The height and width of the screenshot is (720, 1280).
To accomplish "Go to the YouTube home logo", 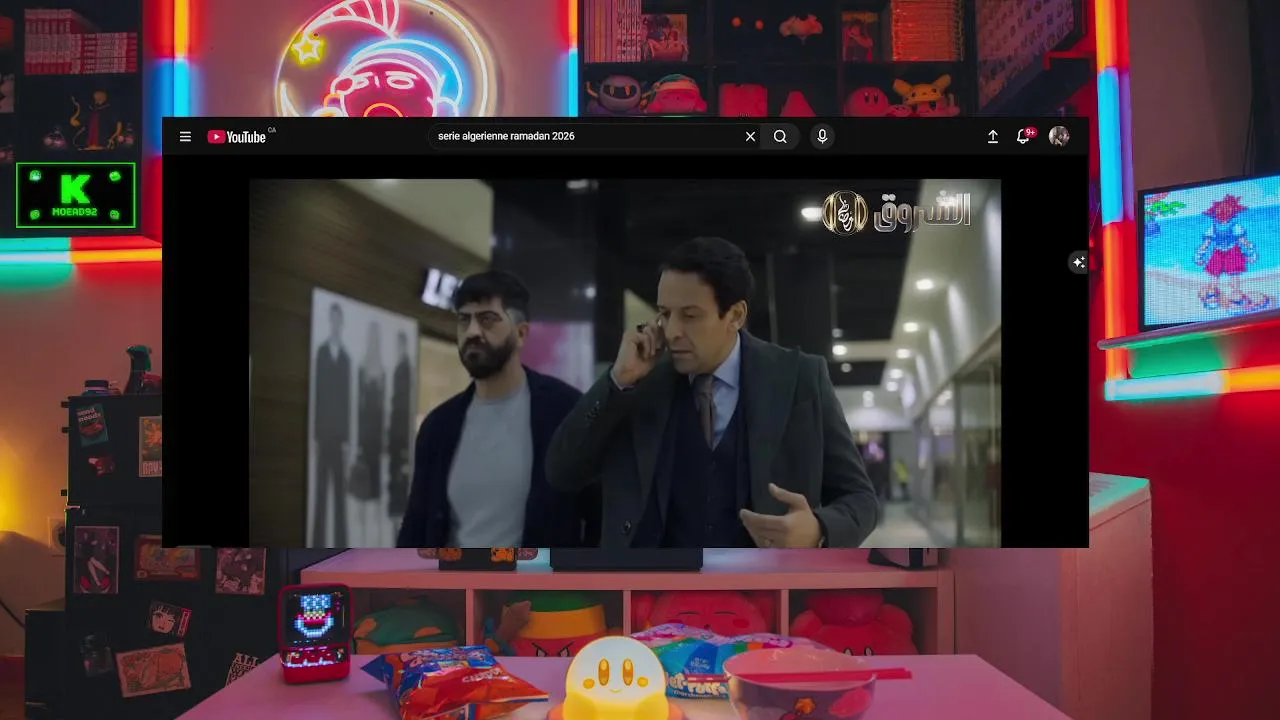I will point(237,137).
